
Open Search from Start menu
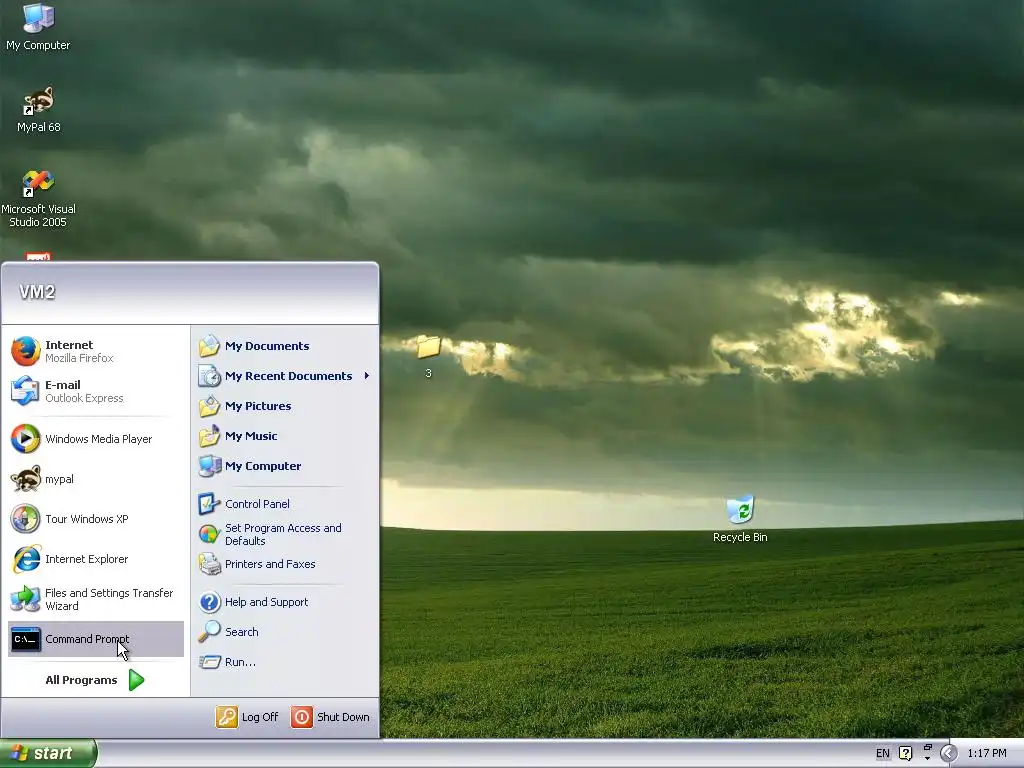[x=285, y=632]
